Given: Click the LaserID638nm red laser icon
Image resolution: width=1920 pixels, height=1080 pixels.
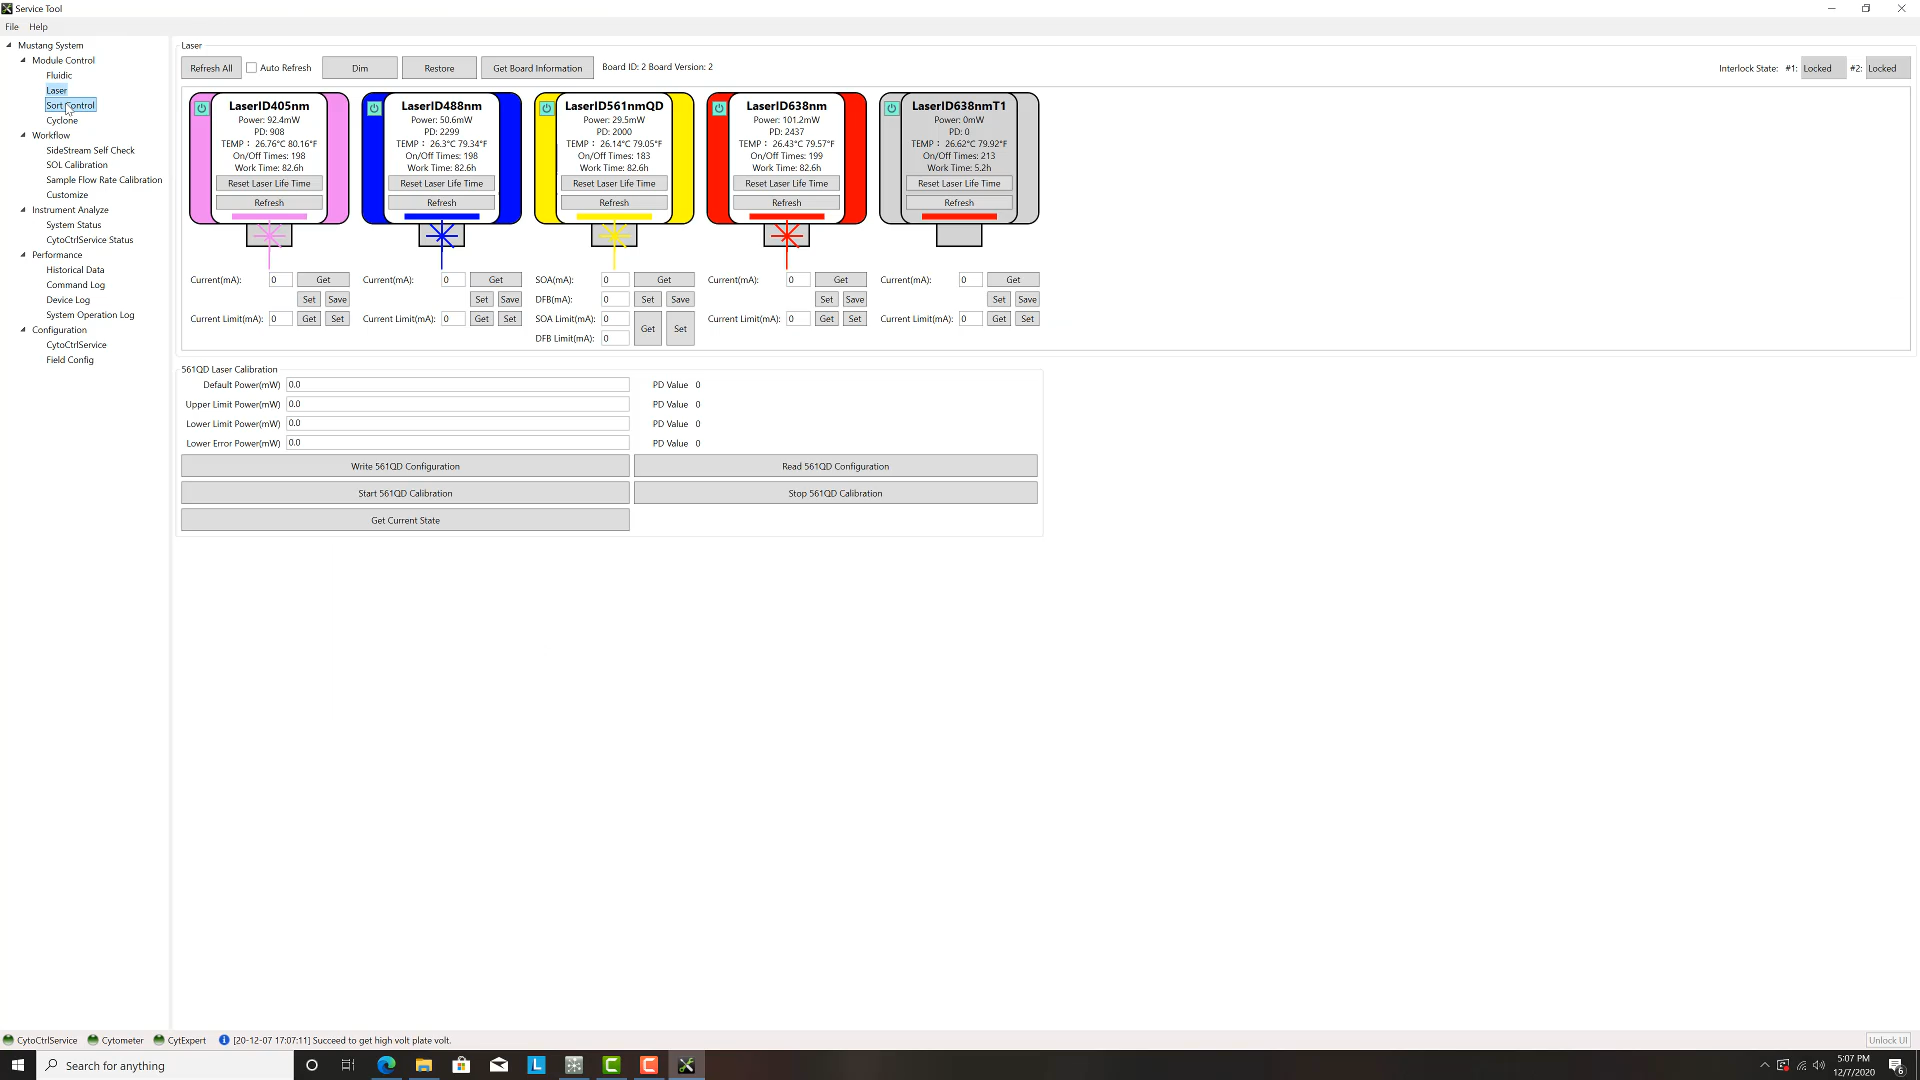Looking at the screenshot, I should 786,235.
